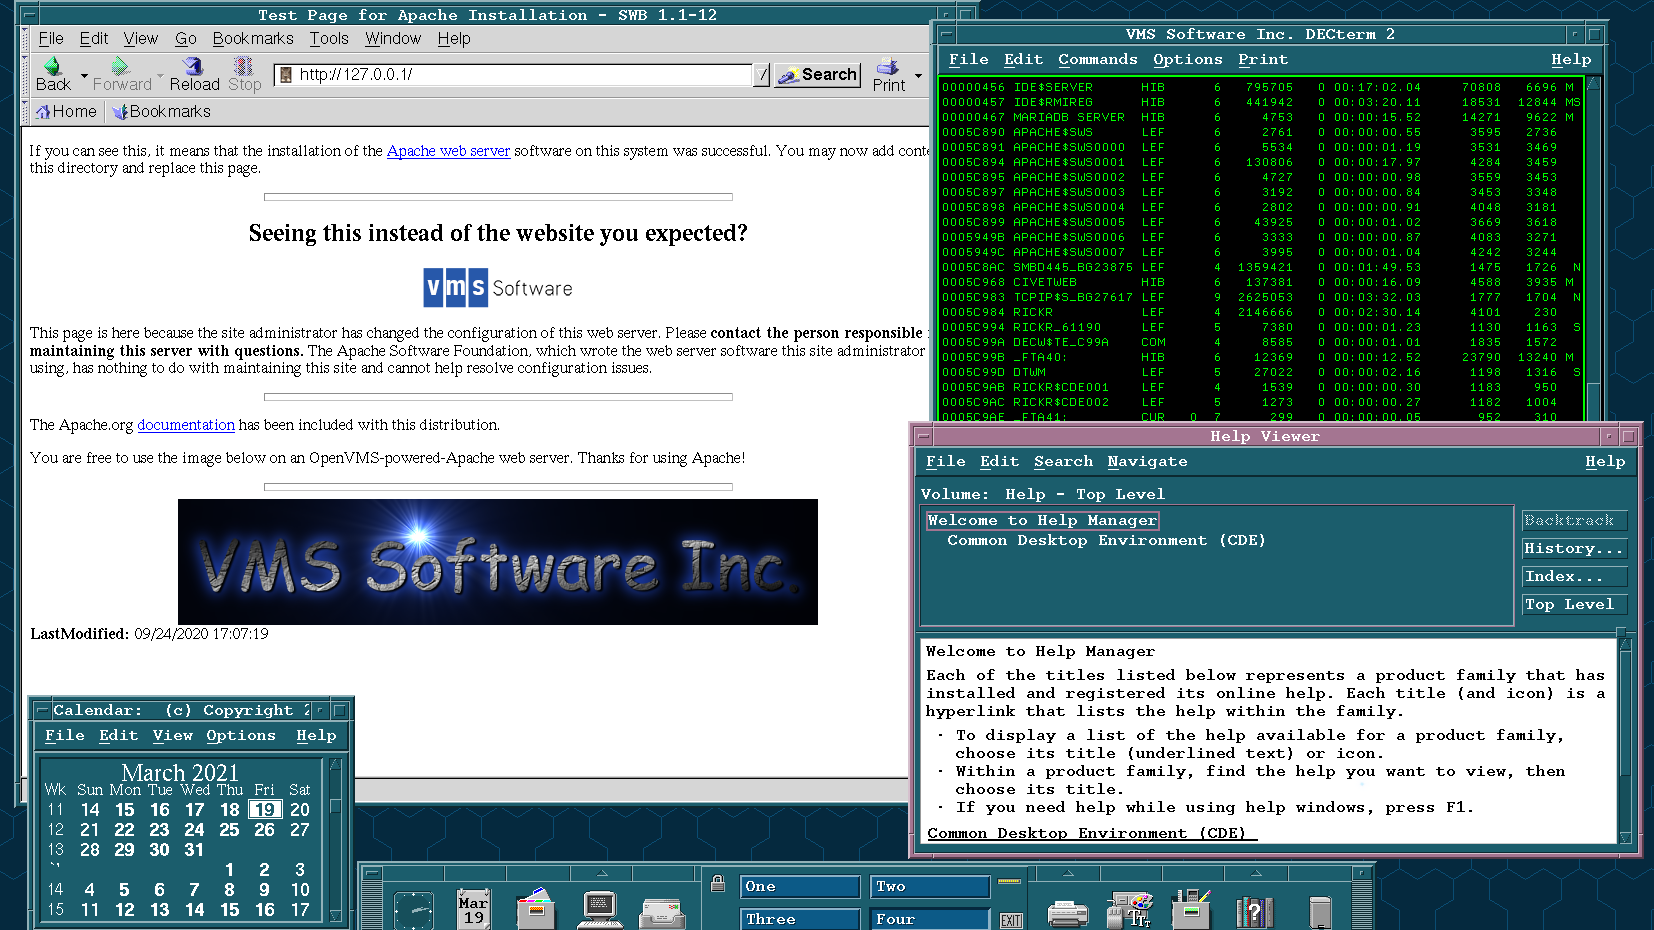1654x930 pixels.
Task: Click the VMS Software logo image
Action: click(x=498, y=288)
